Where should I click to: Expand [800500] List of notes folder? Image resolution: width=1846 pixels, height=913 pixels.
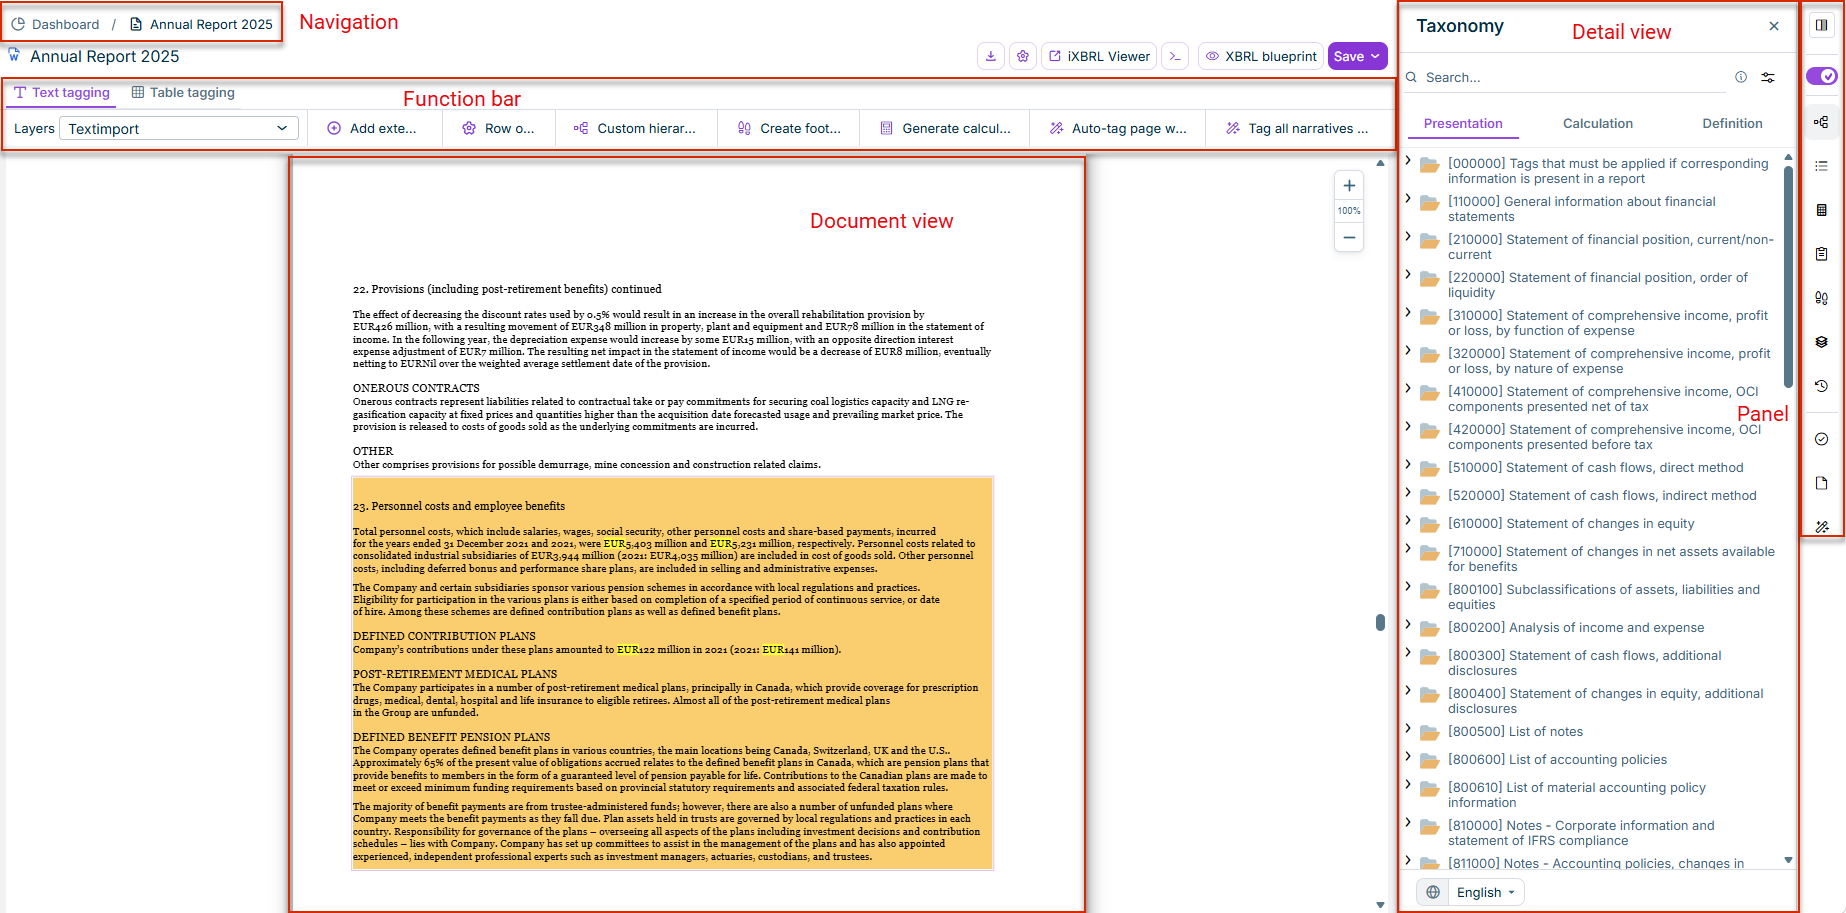[x=1408, y=728]
